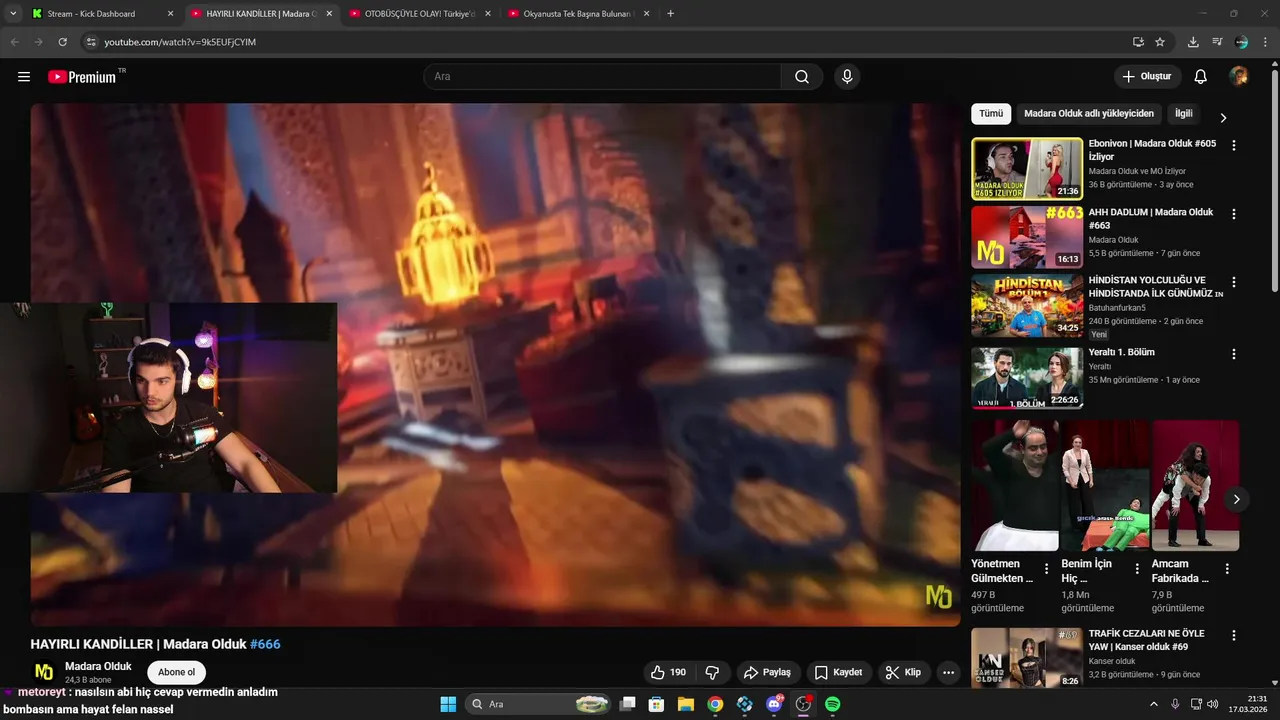Click the Windows taskbar search box
Image resolution: width=1280 pixels, height=720 pixels.
coord(539,704)
